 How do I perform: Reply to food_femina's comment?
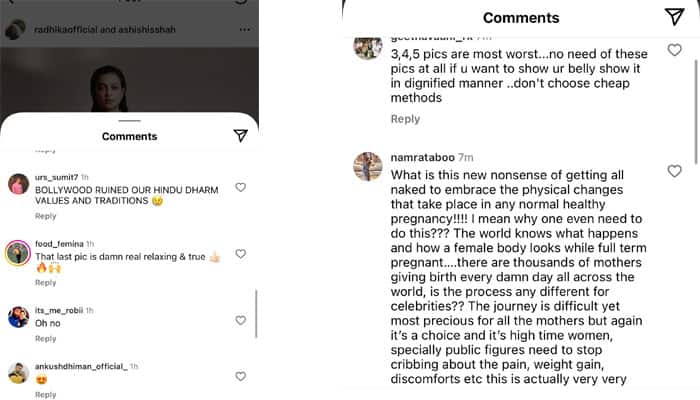(46, 283)
